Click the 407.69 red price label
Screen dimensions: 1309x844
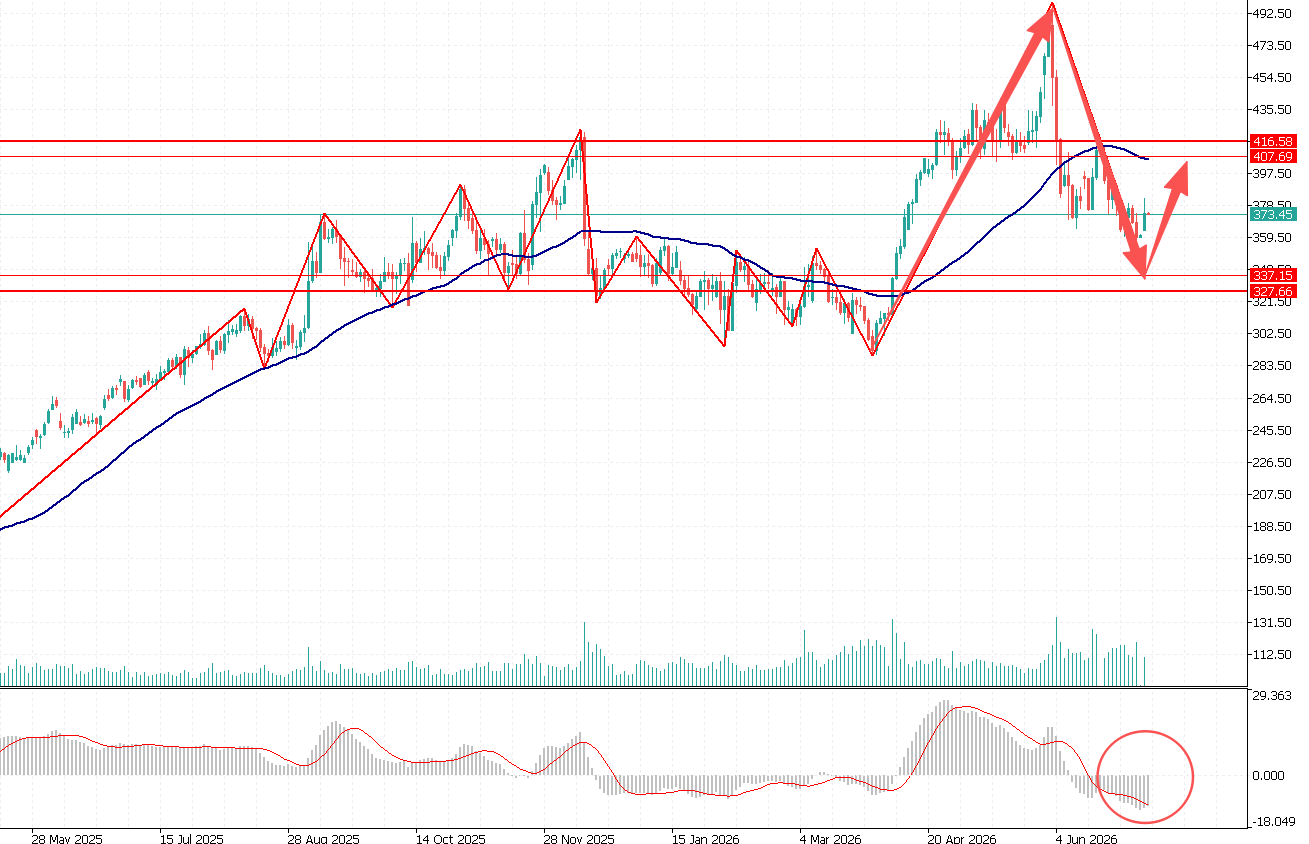tap(1274, 157)
